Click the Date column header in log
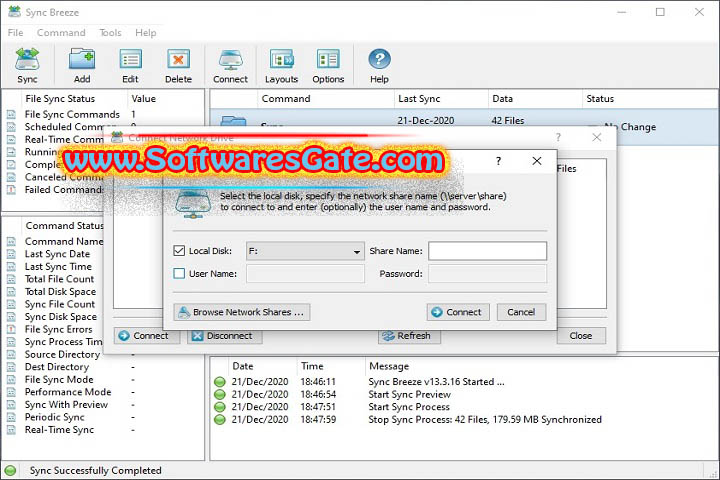The image size is (720, 480). click(x=263, y=366)
